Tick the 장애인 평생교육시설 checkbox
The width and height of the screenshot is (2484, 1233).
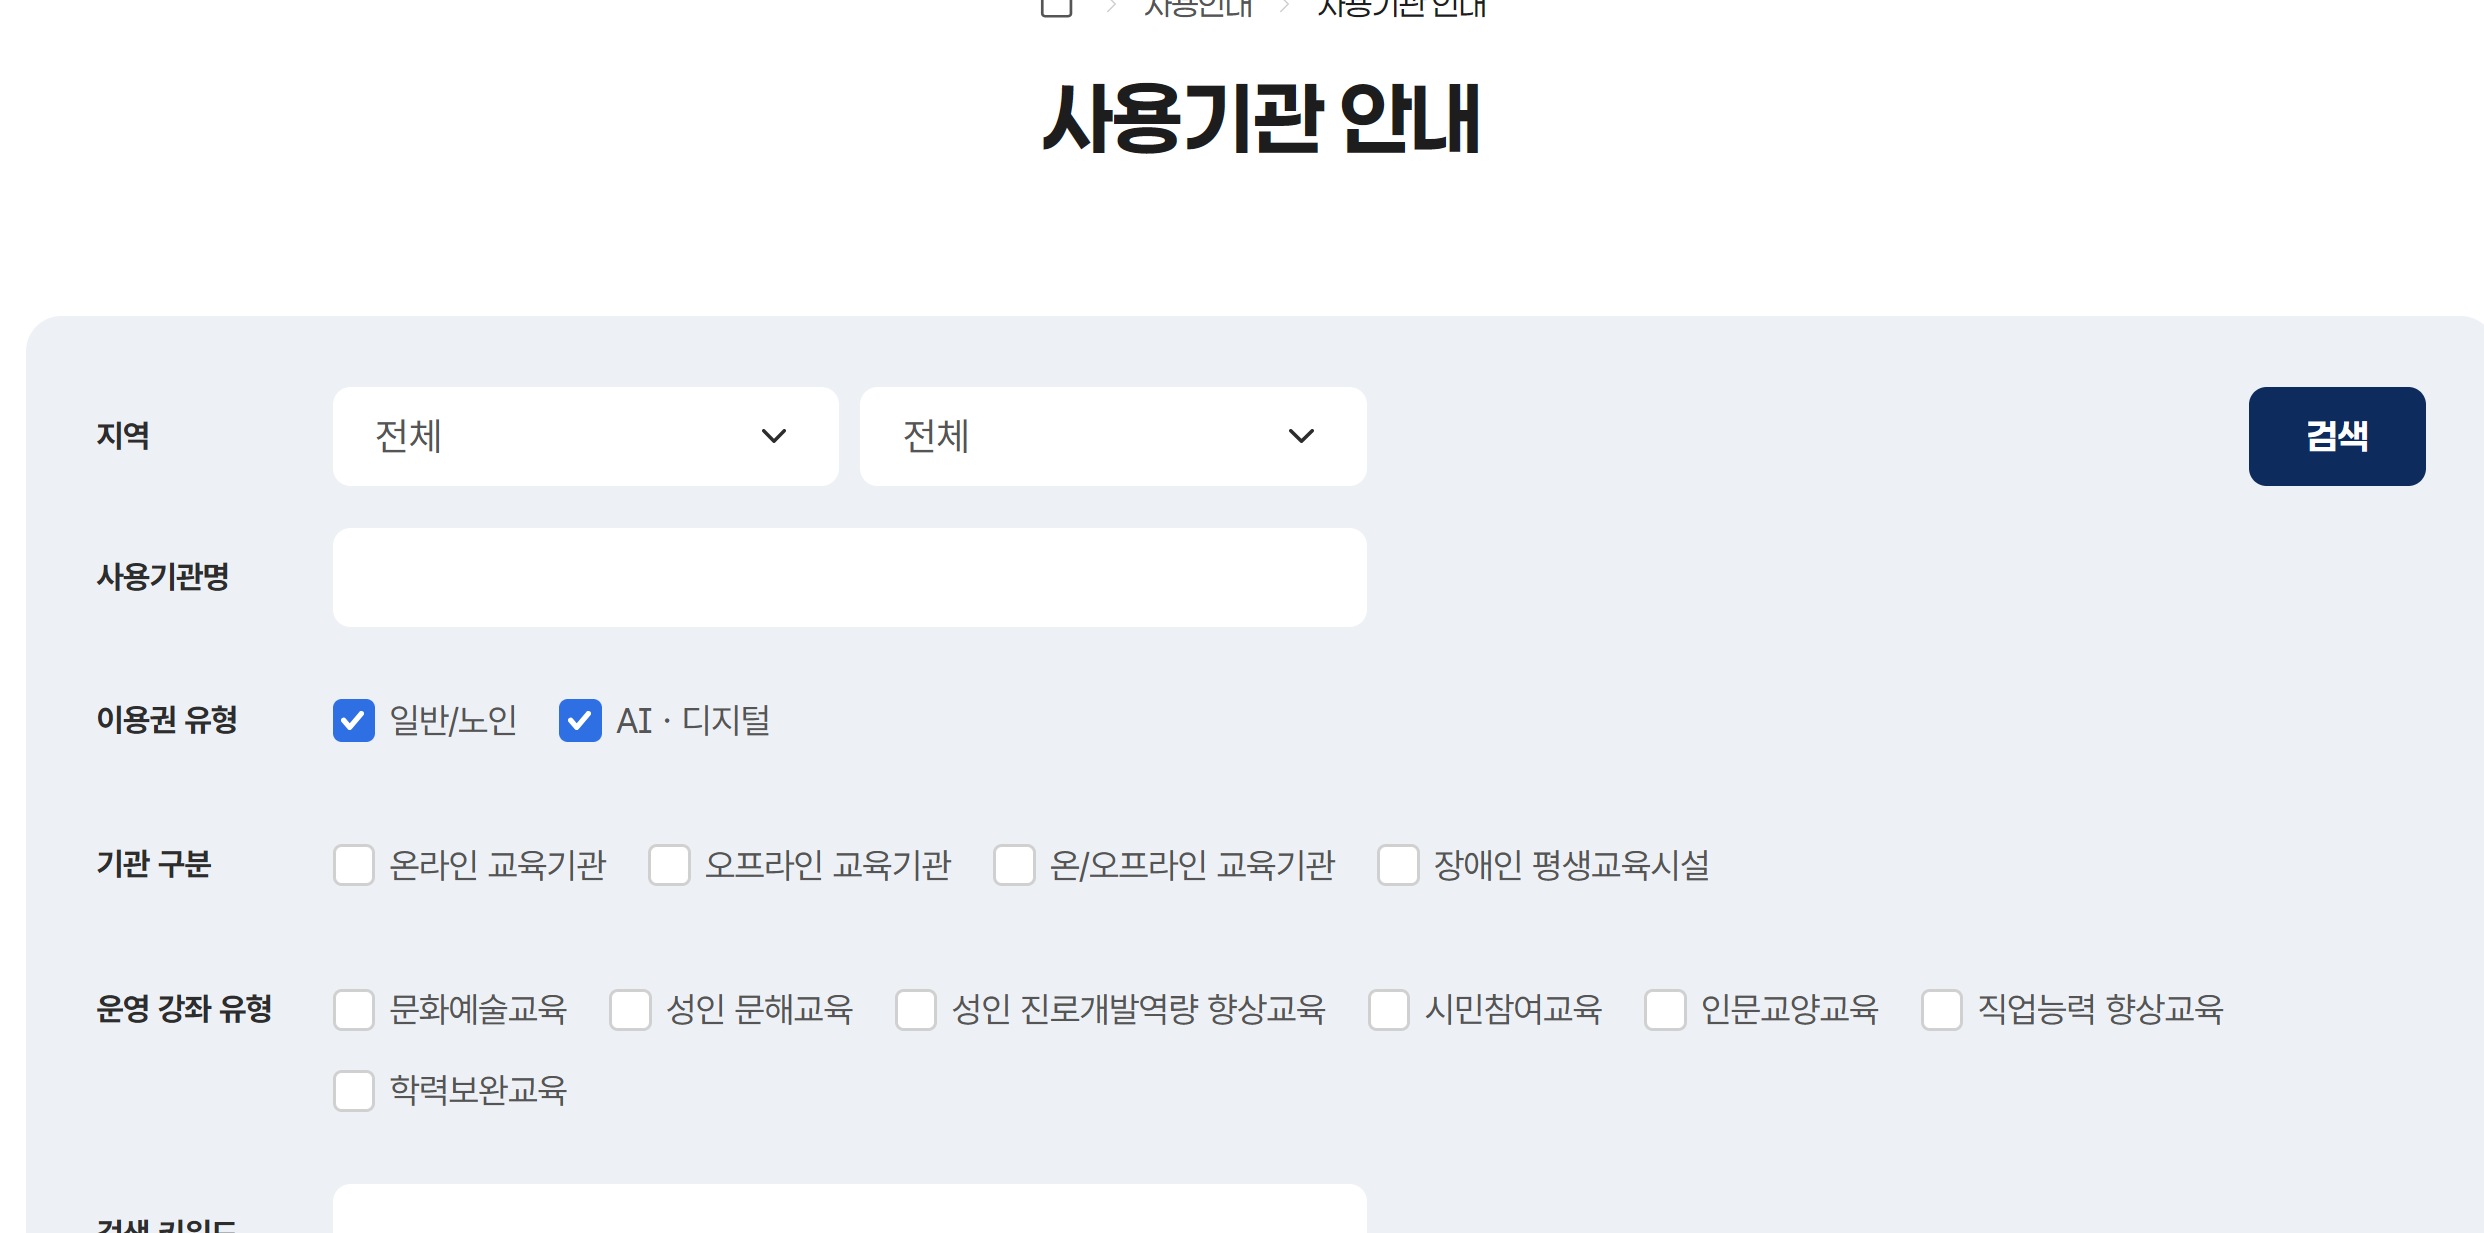1398,865
